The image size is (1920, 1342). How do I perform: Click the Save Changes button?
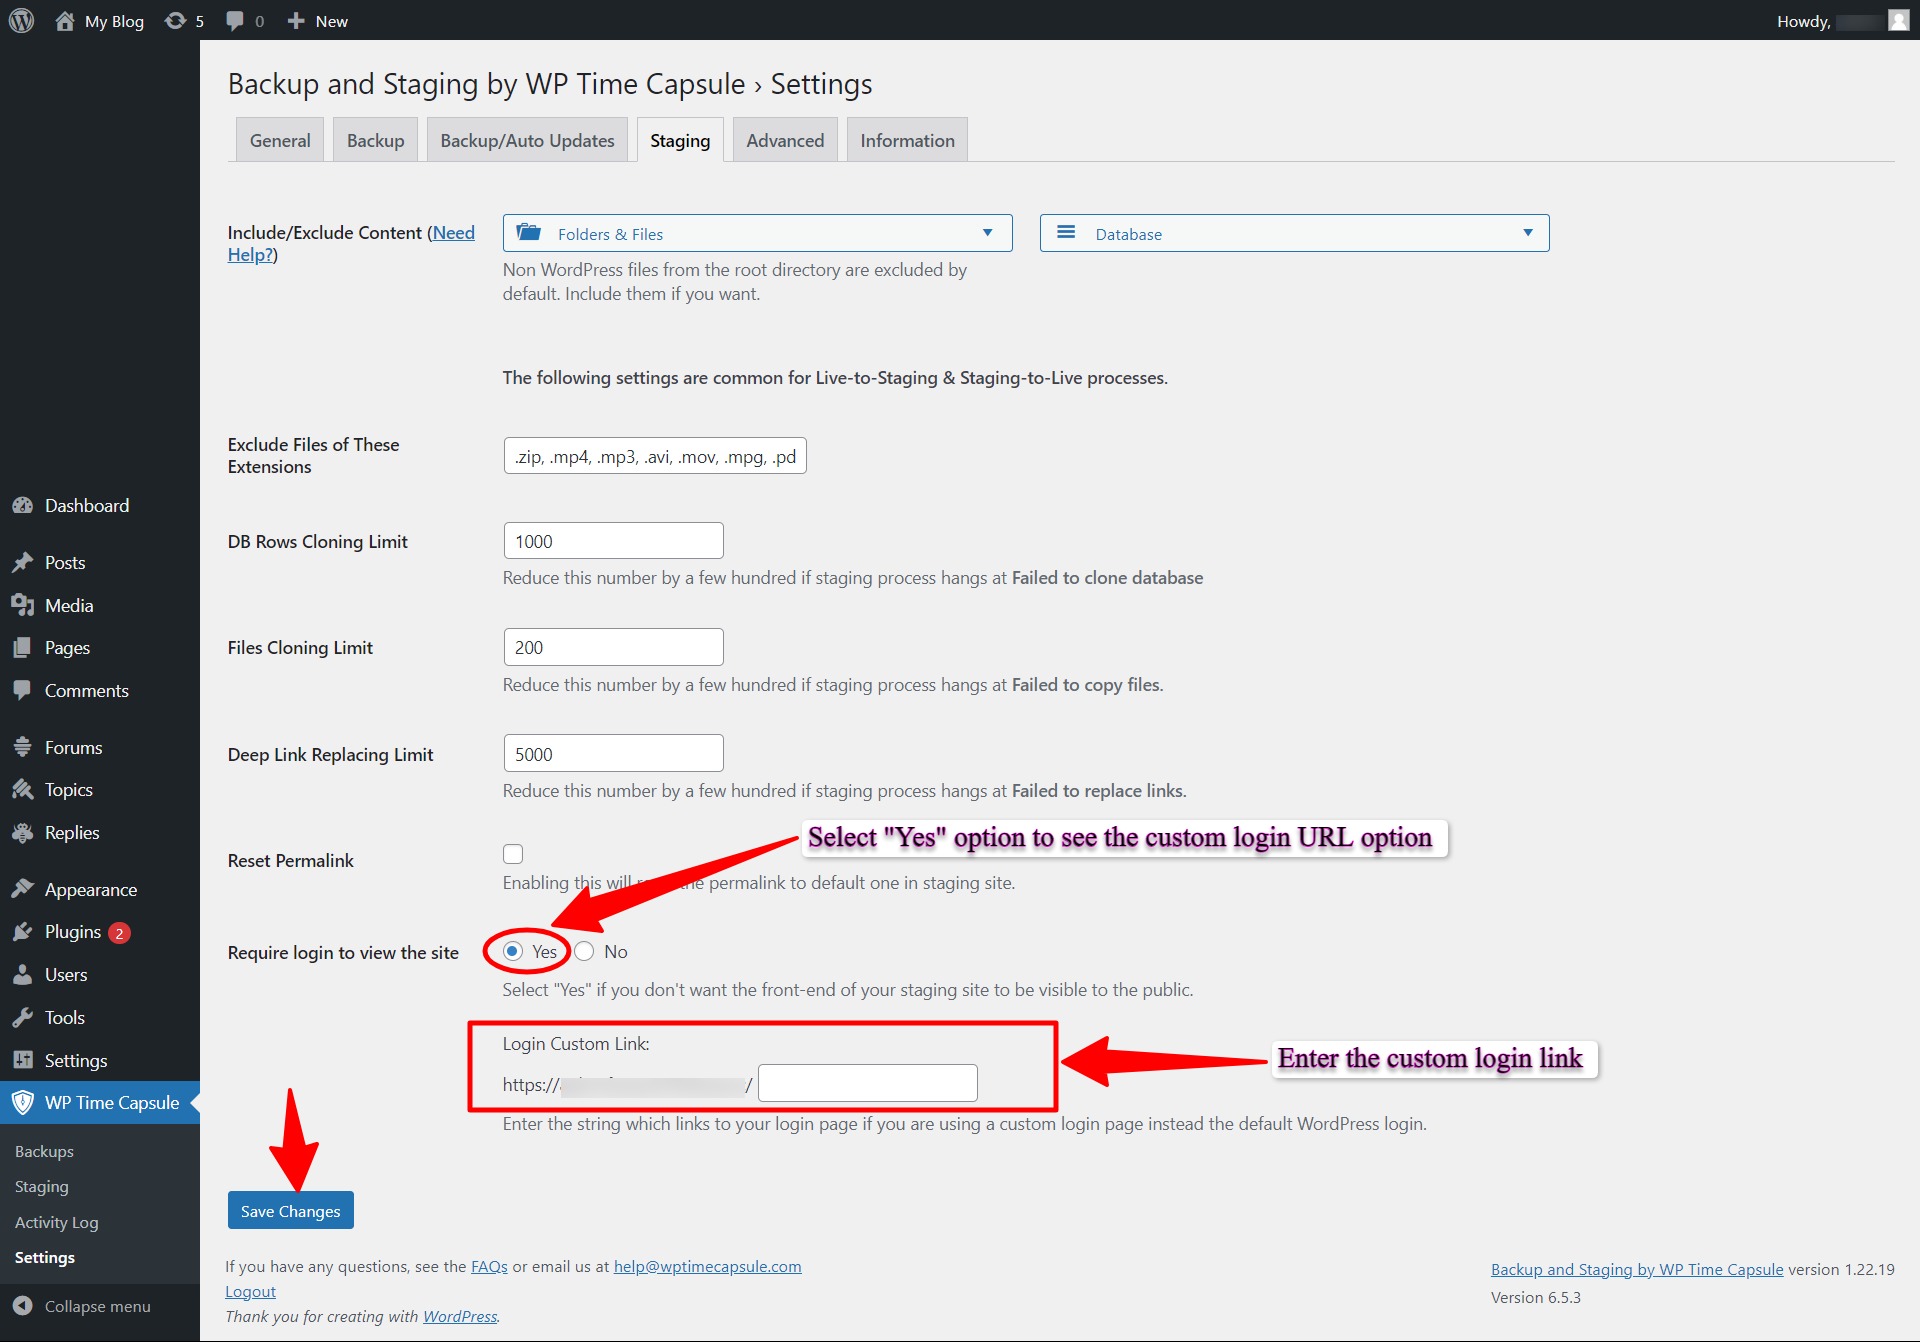291,1211
